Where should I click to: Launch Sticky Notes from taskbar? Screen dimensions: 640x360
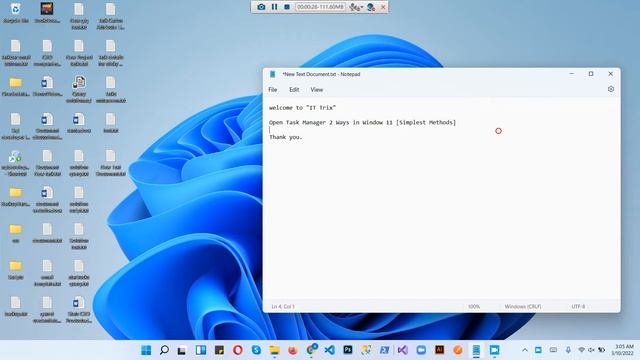(x=219, y=350)
